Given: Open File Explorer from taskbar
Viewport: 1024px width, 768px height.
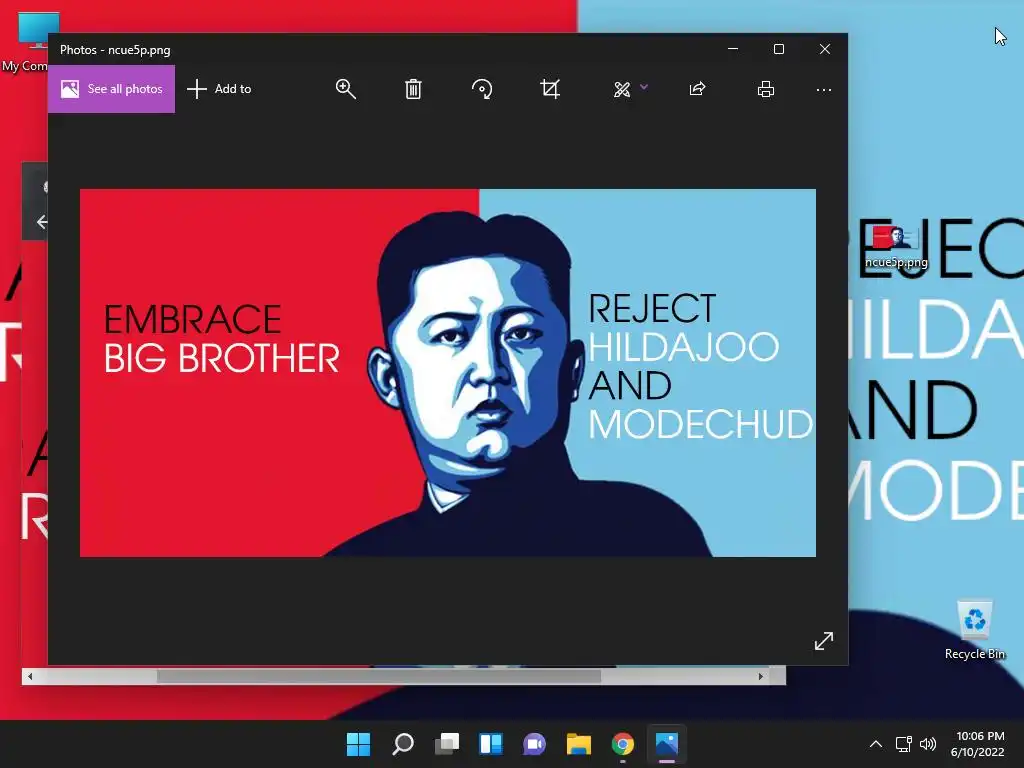Looking at the screenshot, I should (x=579, y=744).
